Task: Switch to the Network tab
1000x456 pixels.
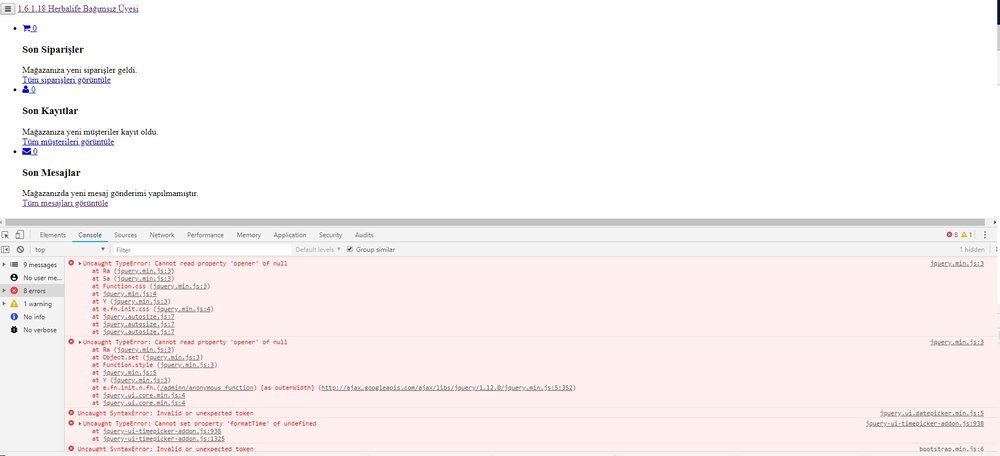Action: [x=162, y=235]
